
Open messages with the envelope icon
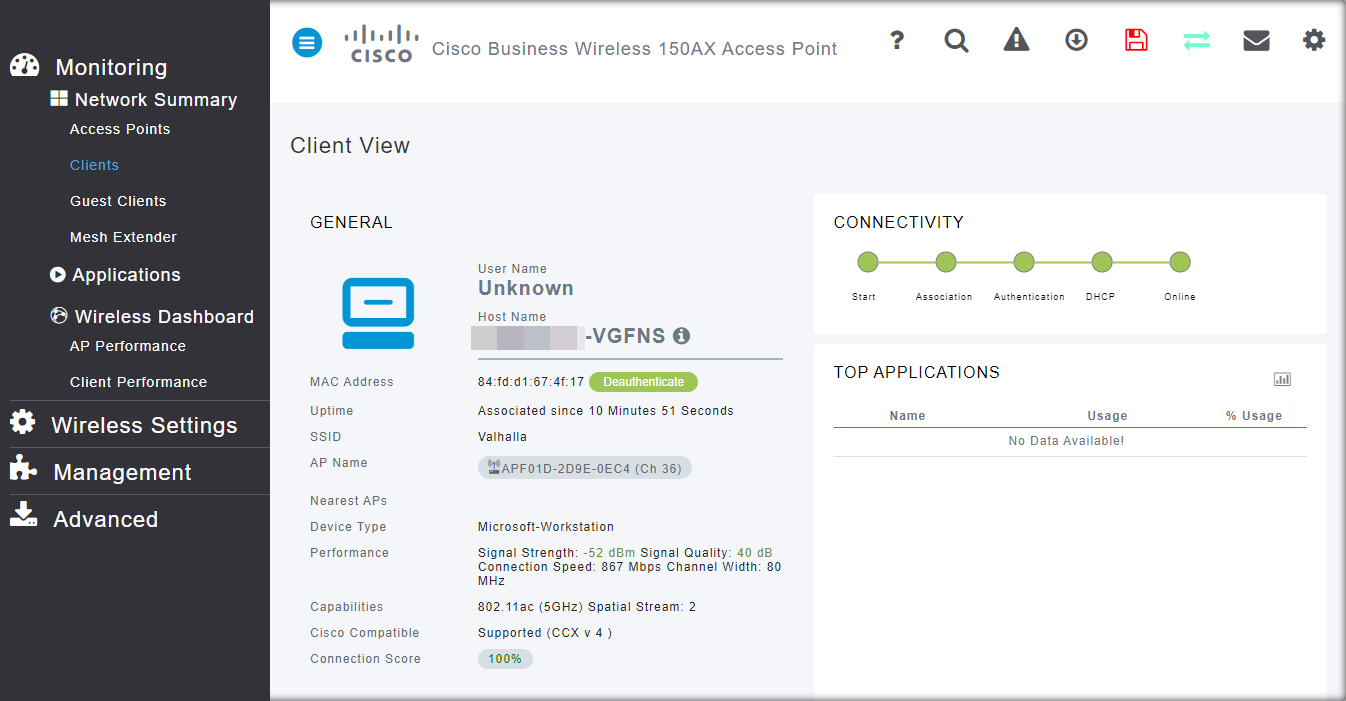(1256, 40)
